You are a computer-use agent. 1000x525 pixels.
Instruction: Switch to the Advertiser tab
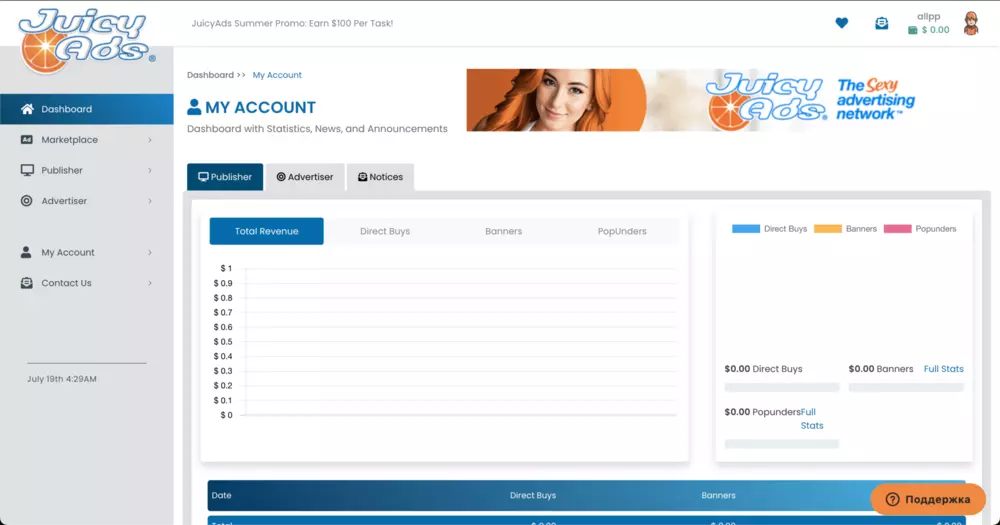[x=305, y=177]
